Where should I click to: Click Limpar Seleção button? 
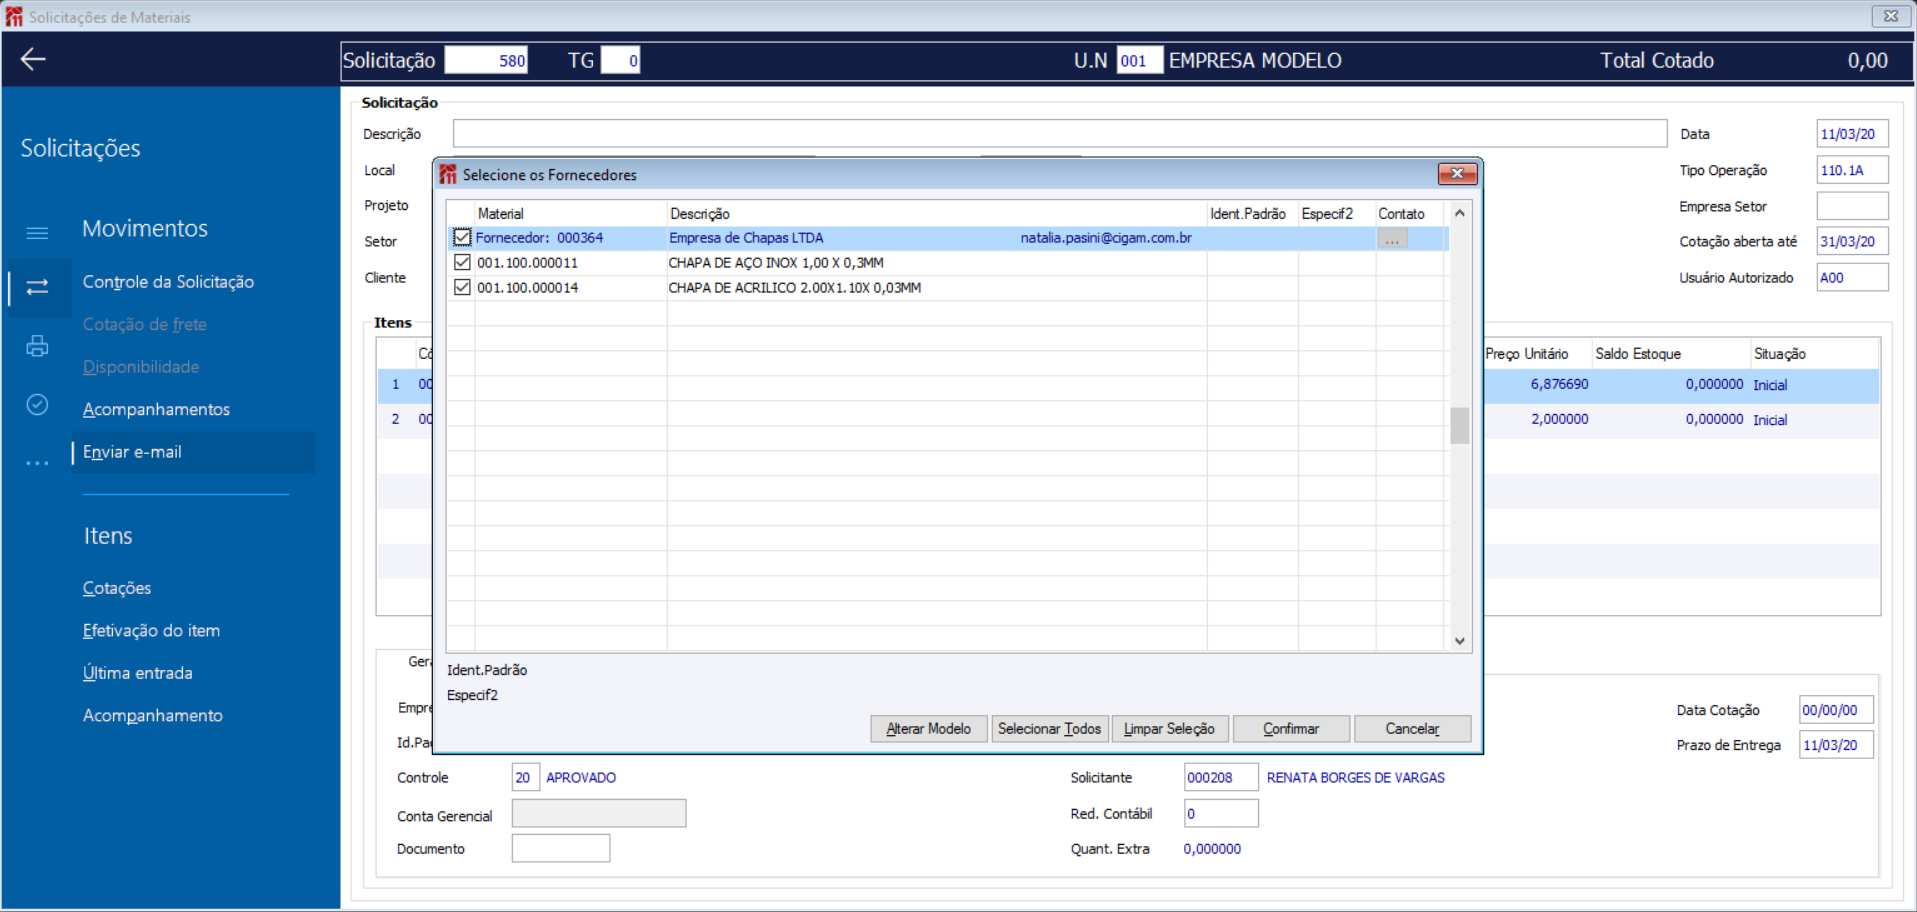1169,729
